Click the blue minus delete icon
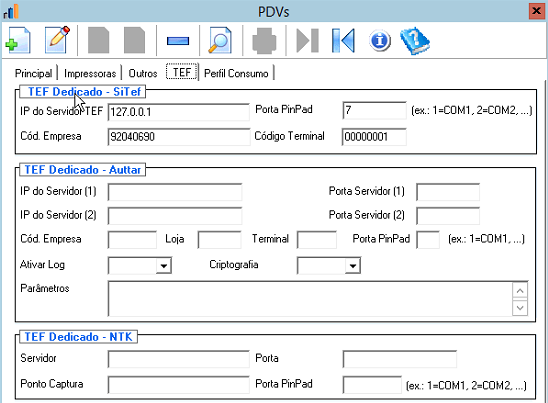 coord(178,41)
